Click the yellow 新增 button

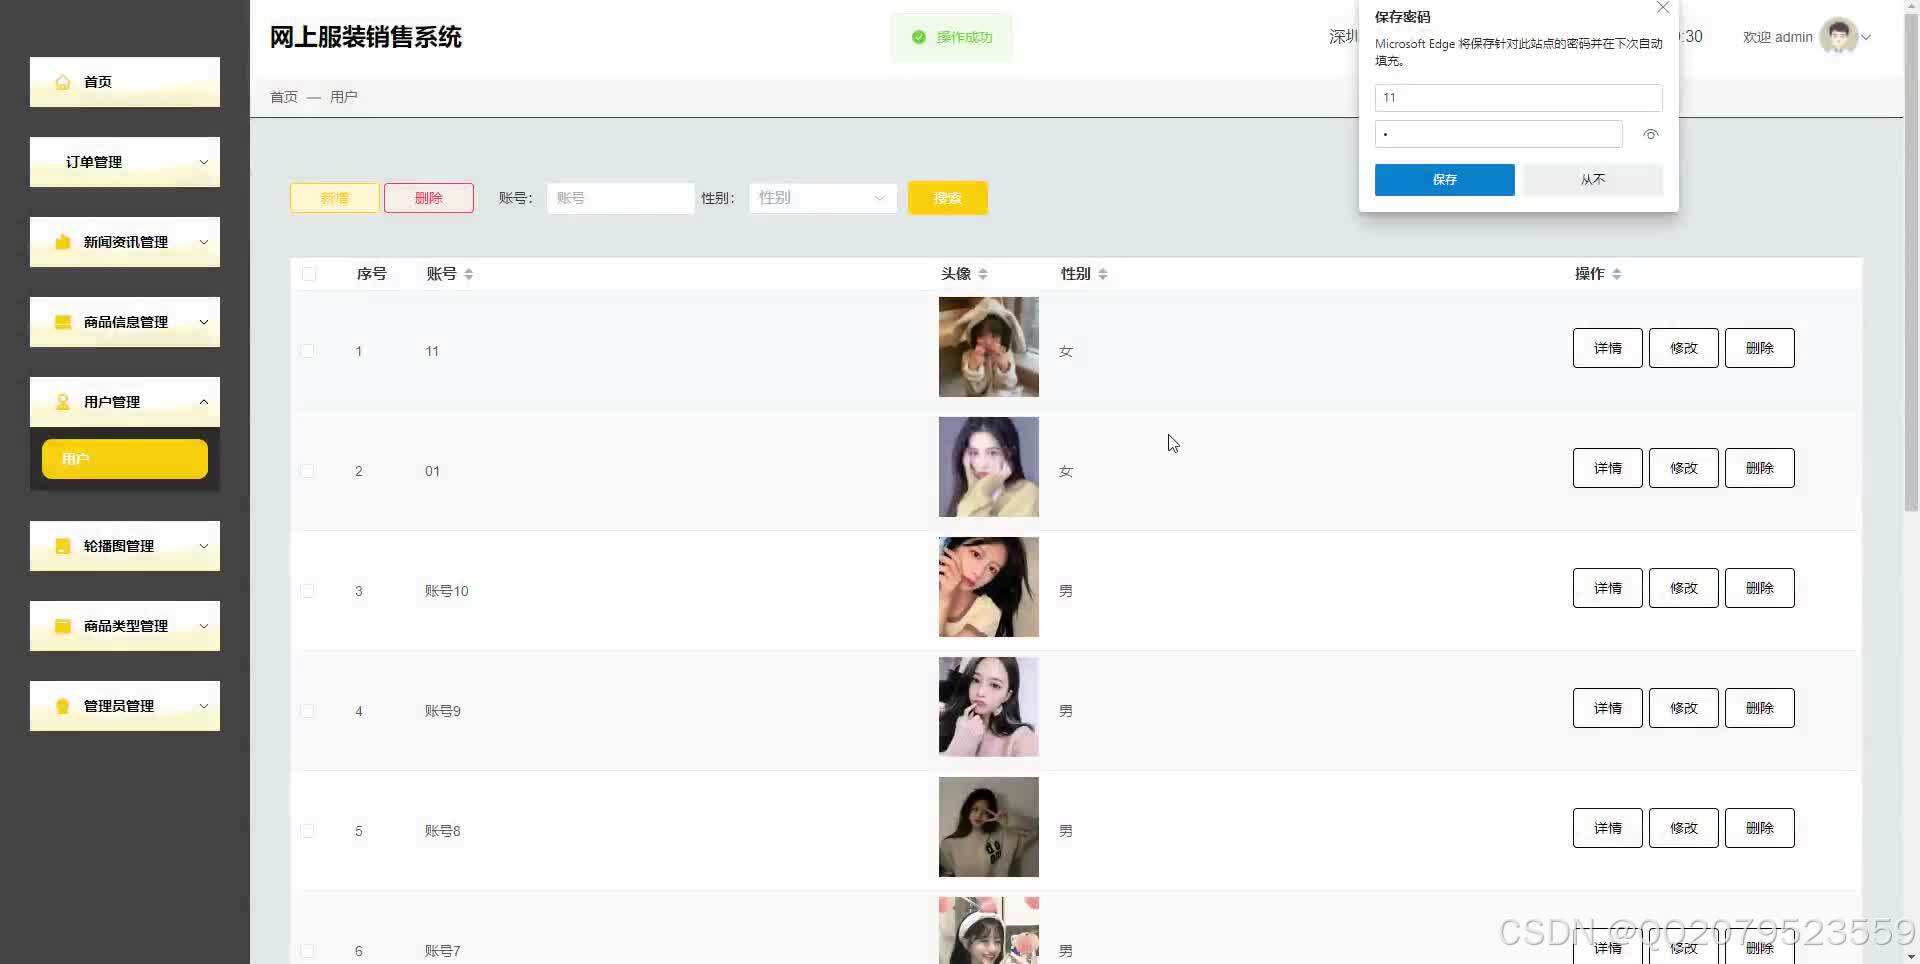(335, 198)
